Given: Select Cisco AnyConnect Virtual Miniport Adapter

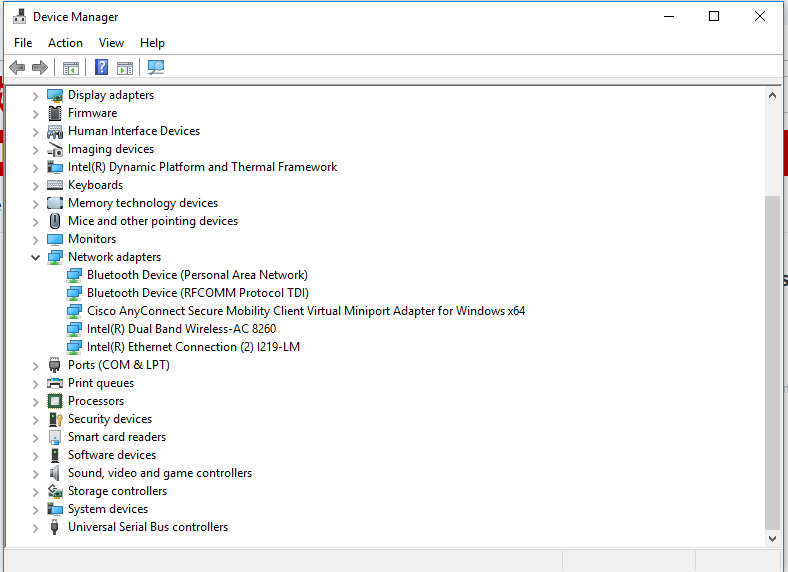Looking at the screenshot, I should 306,311.
